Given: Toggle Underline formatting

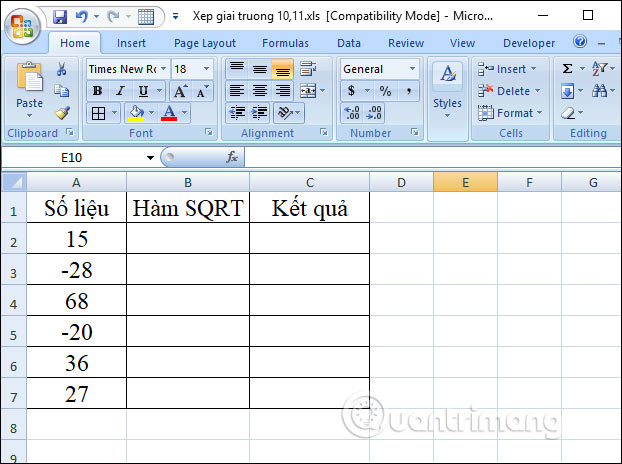Looking at the screenshot, I should click(143, 91).
